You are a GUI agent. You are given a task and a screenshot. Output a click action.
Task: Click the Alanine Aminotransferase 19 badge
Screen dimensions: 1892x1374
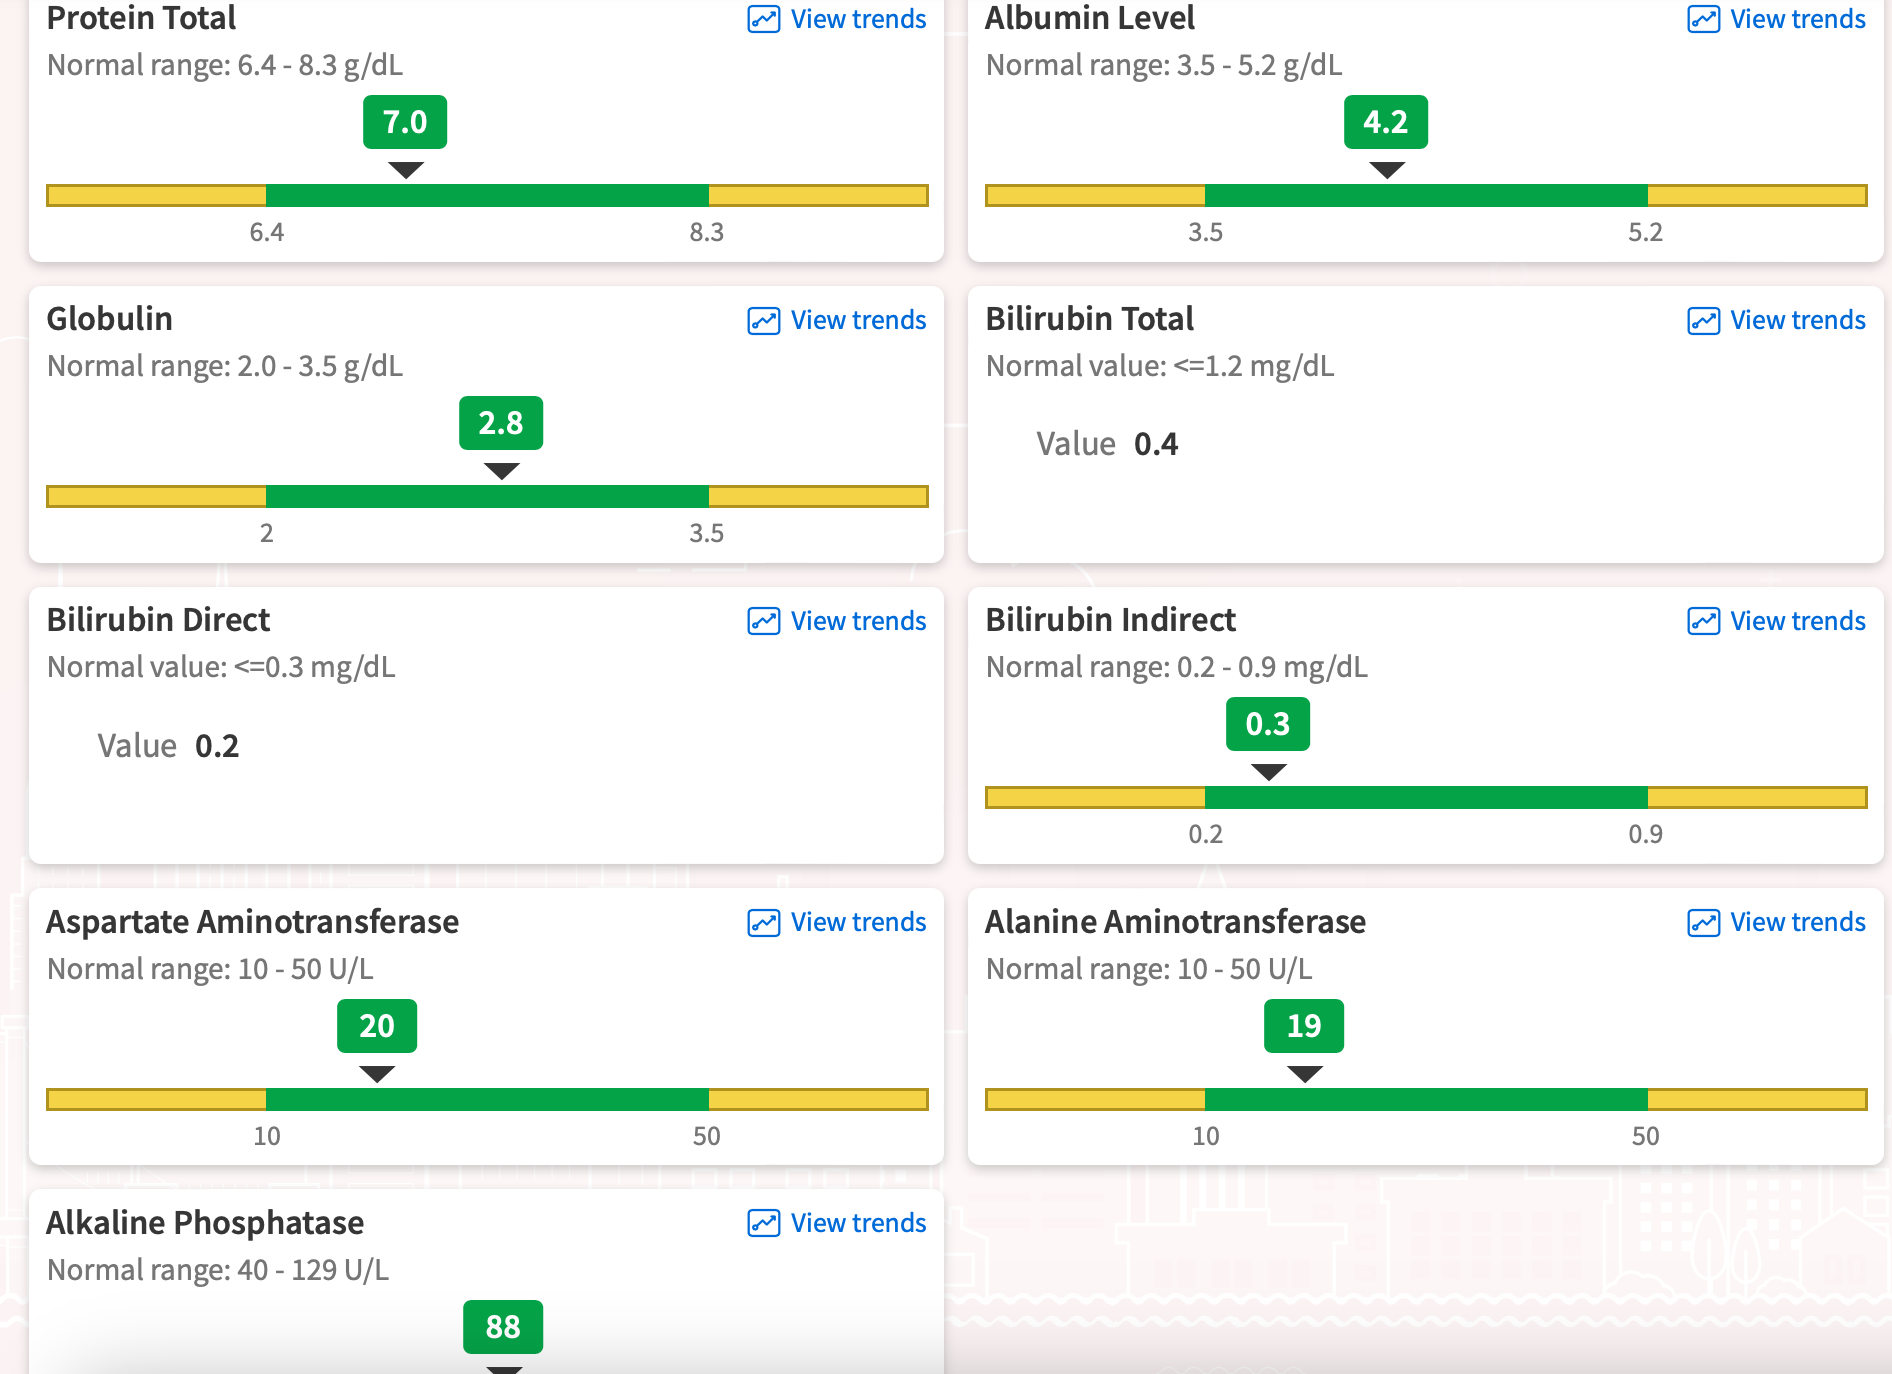(x=1304, y=1026)
